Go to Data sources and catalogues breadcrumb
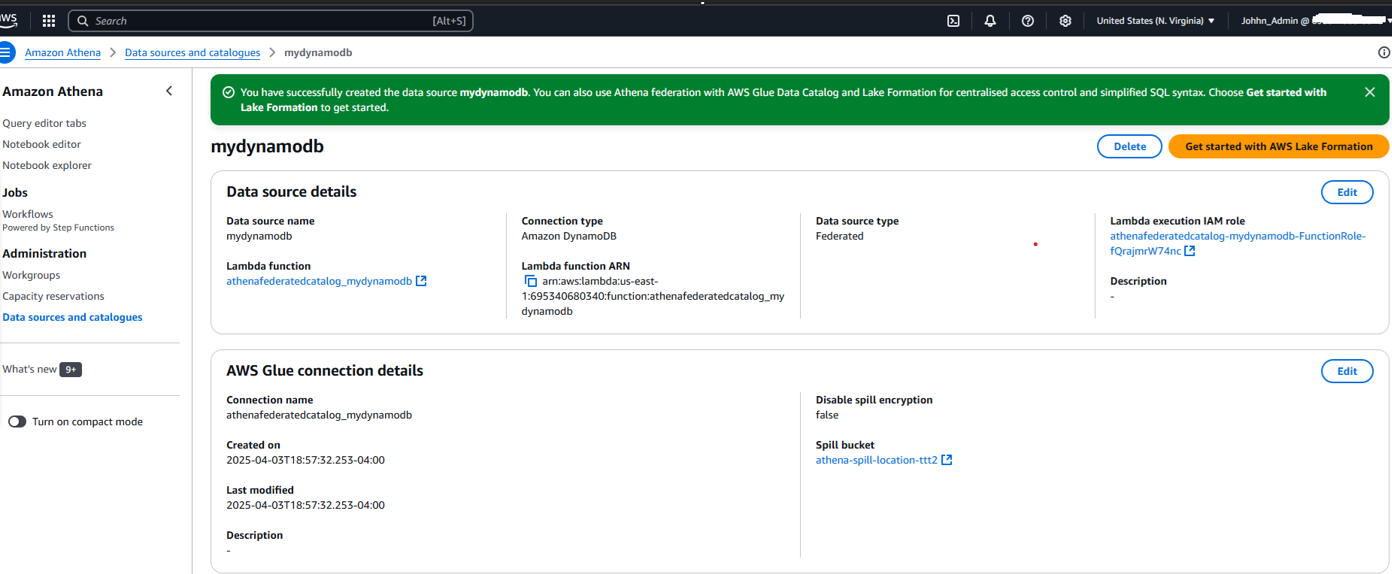This screenshot has height=574, width=1392. [x=192, y=53]
